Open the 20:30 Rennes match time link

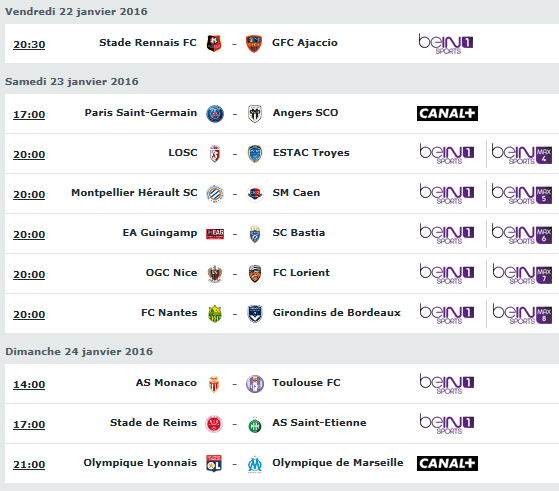point(29,45)
